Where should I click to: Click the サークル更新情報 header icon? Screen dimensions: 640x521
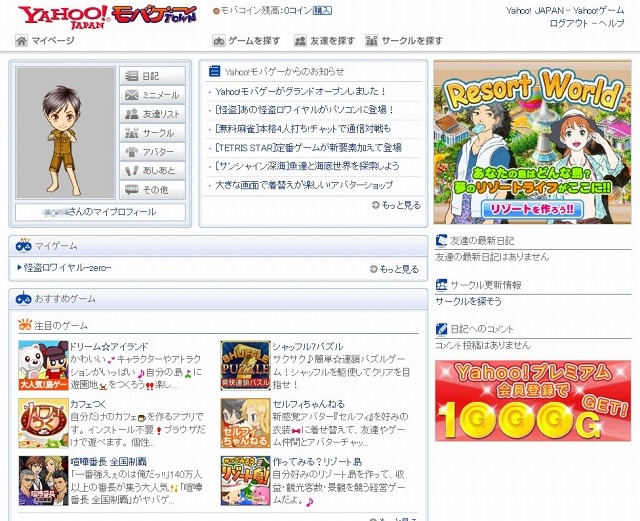[441, 285]
